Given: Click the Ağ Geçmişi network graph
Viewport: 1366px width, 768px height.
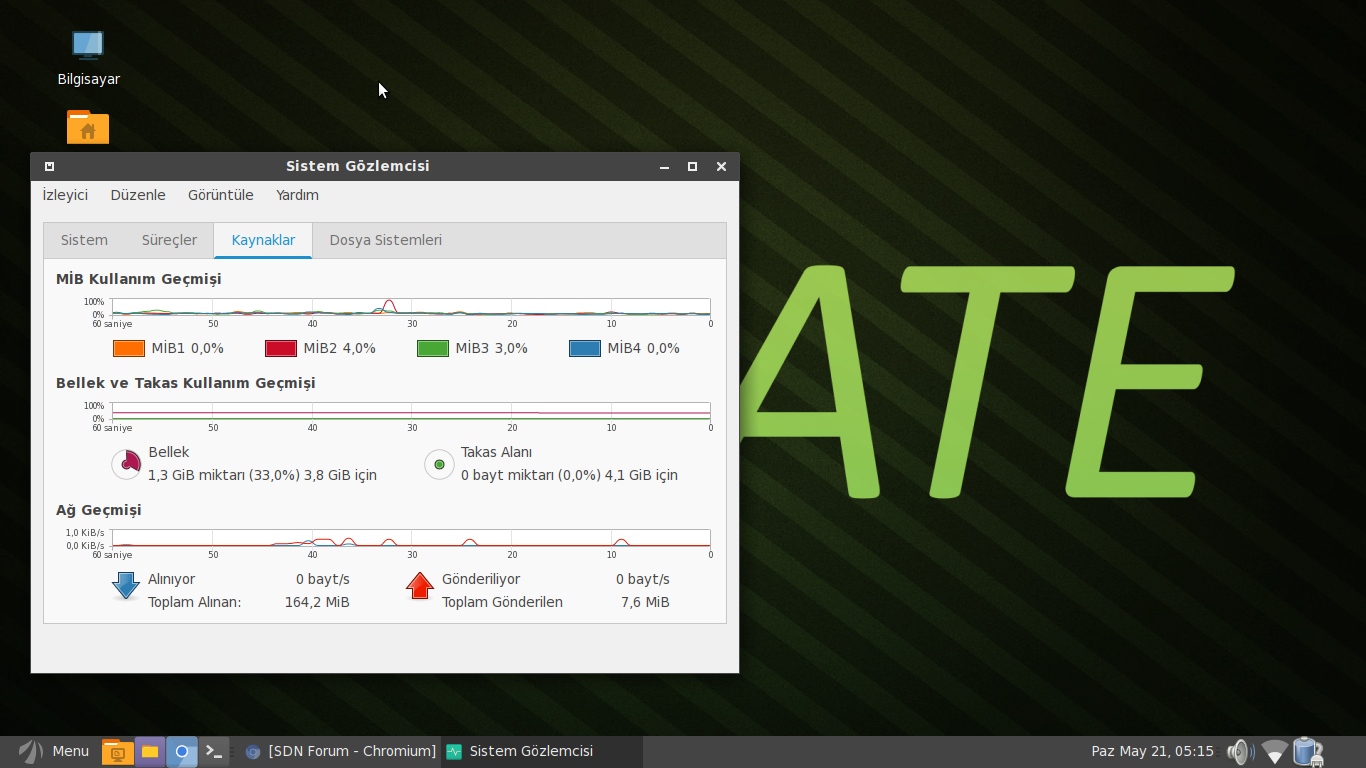Looking at the screenshot, I should [x=411, y=538].
